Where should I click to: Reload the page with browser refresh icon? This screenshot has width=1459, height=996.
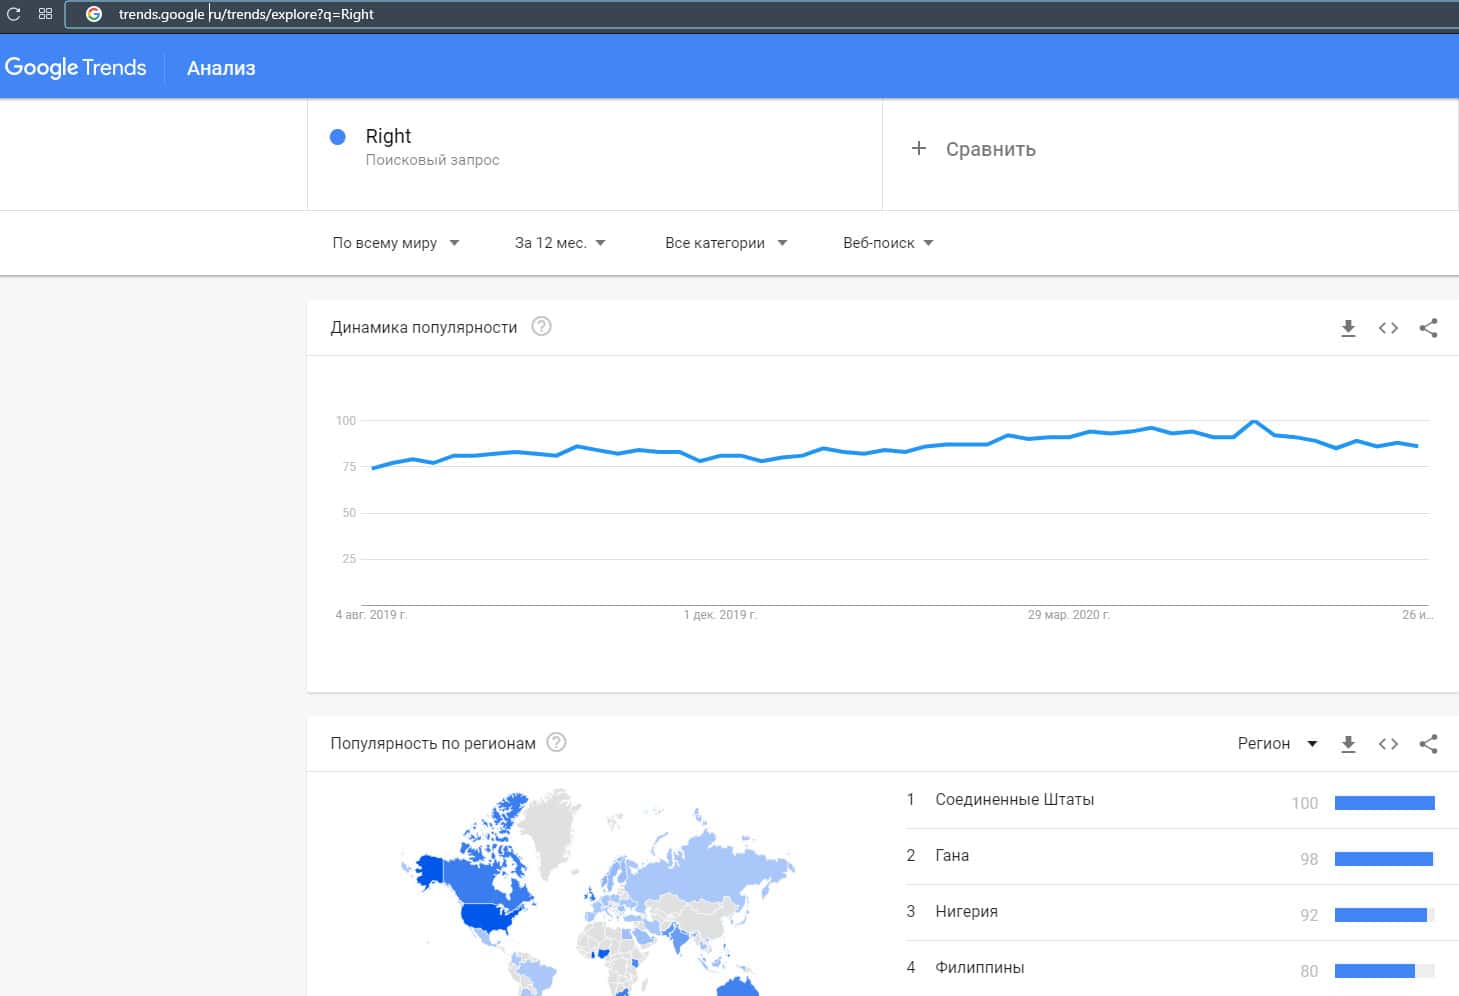14,14
